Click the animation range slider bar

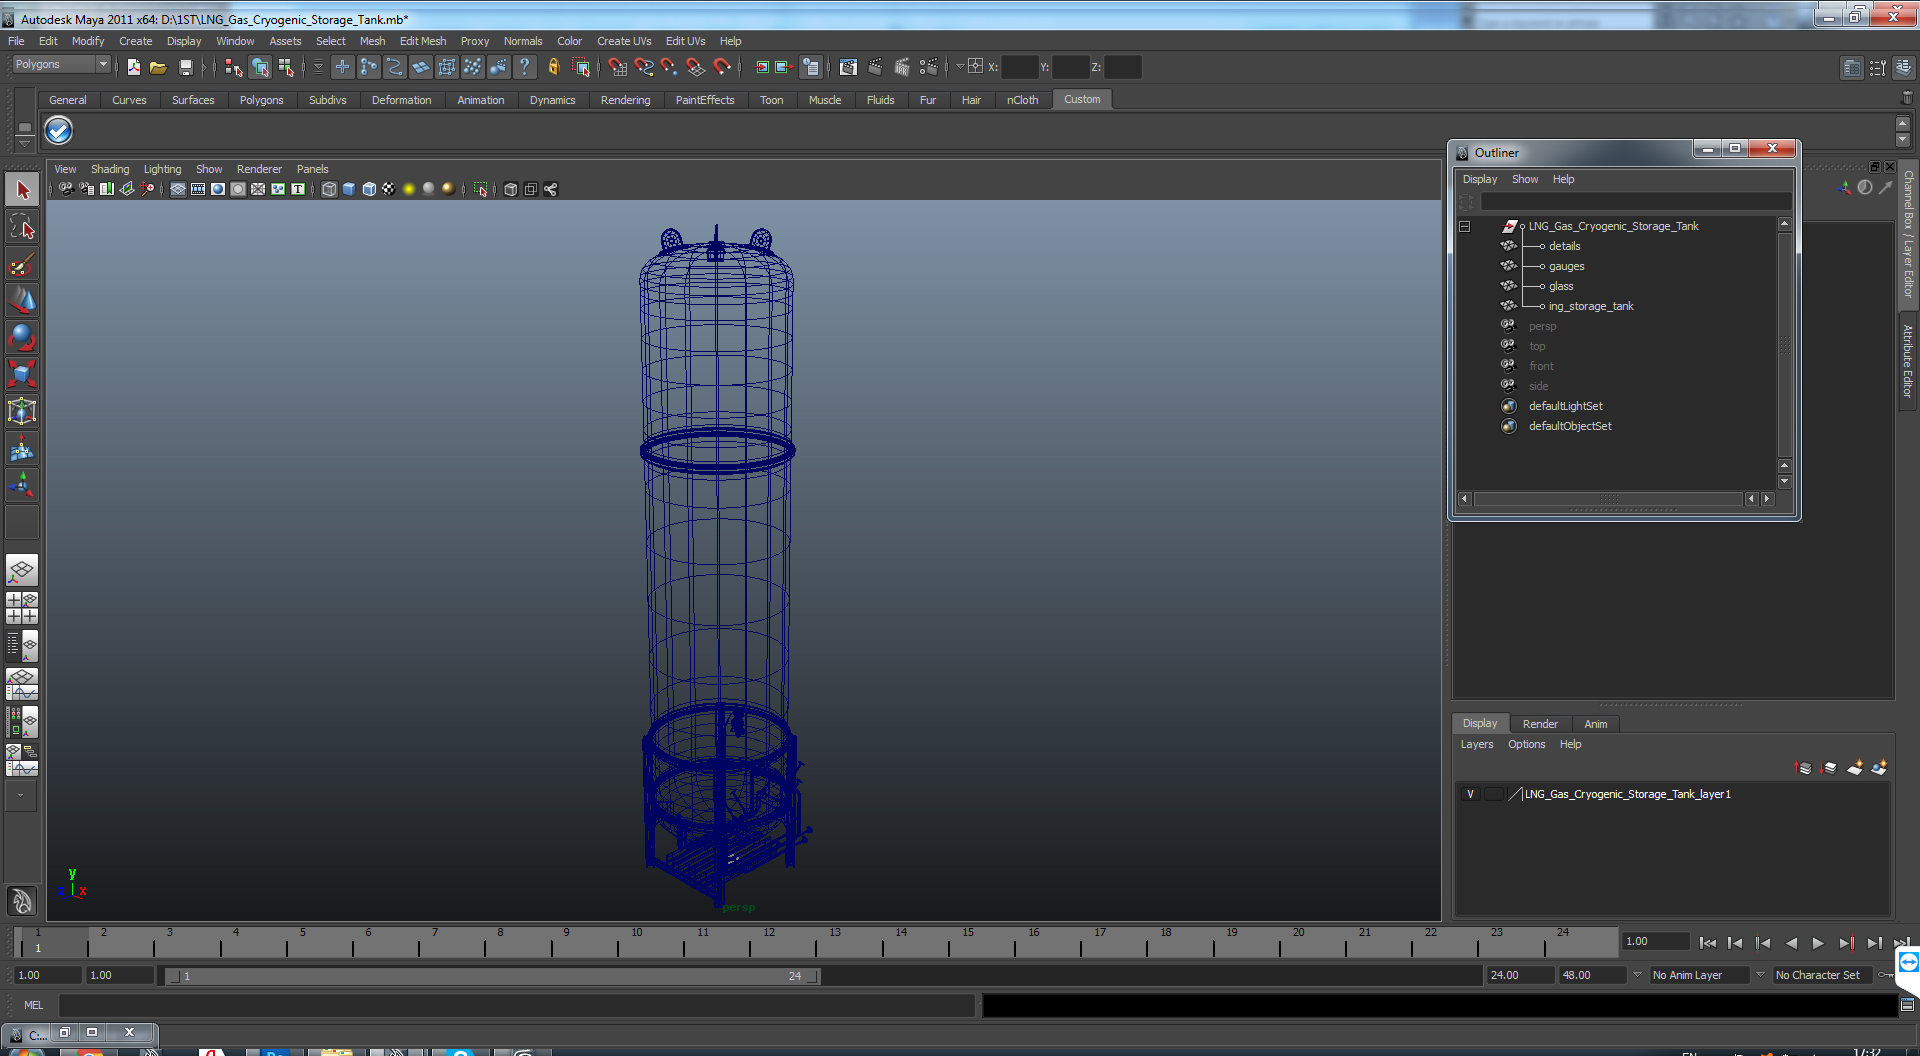coord(493,976)
